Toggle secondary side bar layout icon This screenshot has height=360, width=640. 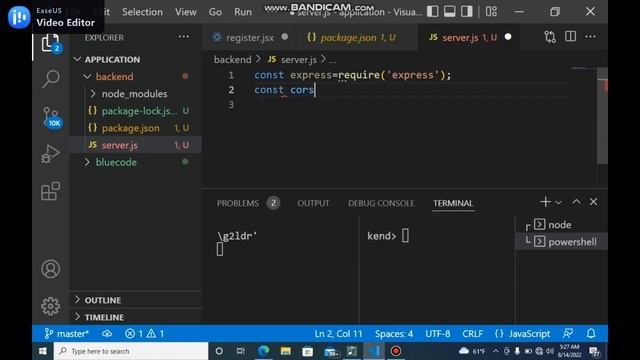pos(467,11)
